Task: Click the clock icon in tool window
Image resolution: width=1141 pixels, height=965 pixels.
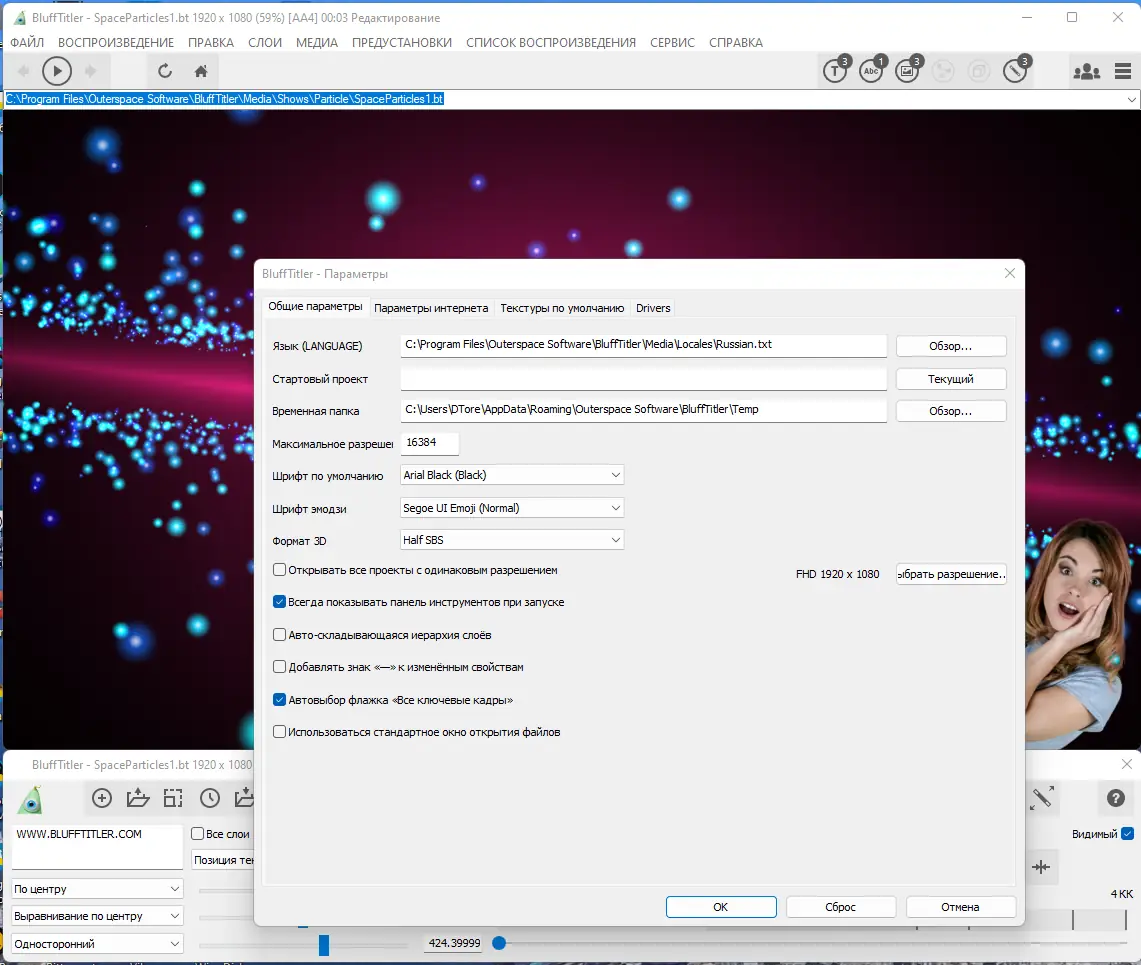Action: click(x=210, y=798)
